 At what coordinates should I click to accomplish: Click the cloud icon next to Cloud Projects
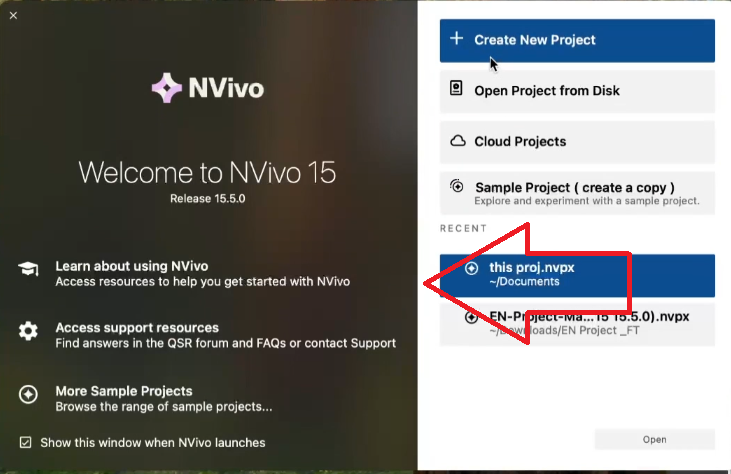(x=457, y=141)
